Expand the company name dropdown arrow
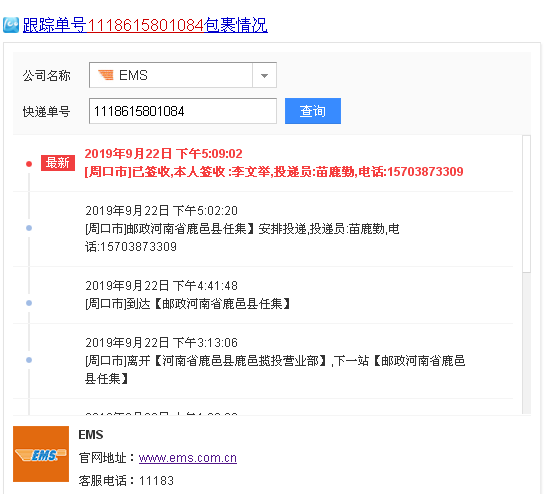 pos(264,75)
